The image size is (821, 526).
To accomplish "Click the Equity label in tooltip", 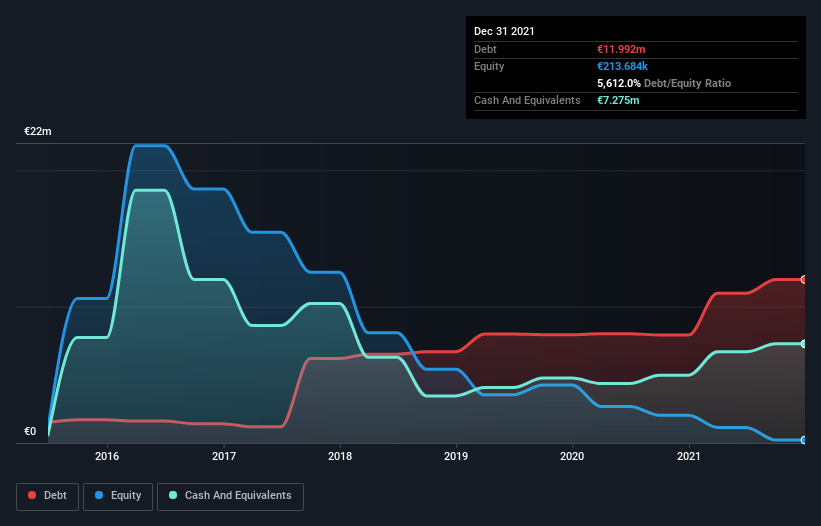I will pos(489,66).
